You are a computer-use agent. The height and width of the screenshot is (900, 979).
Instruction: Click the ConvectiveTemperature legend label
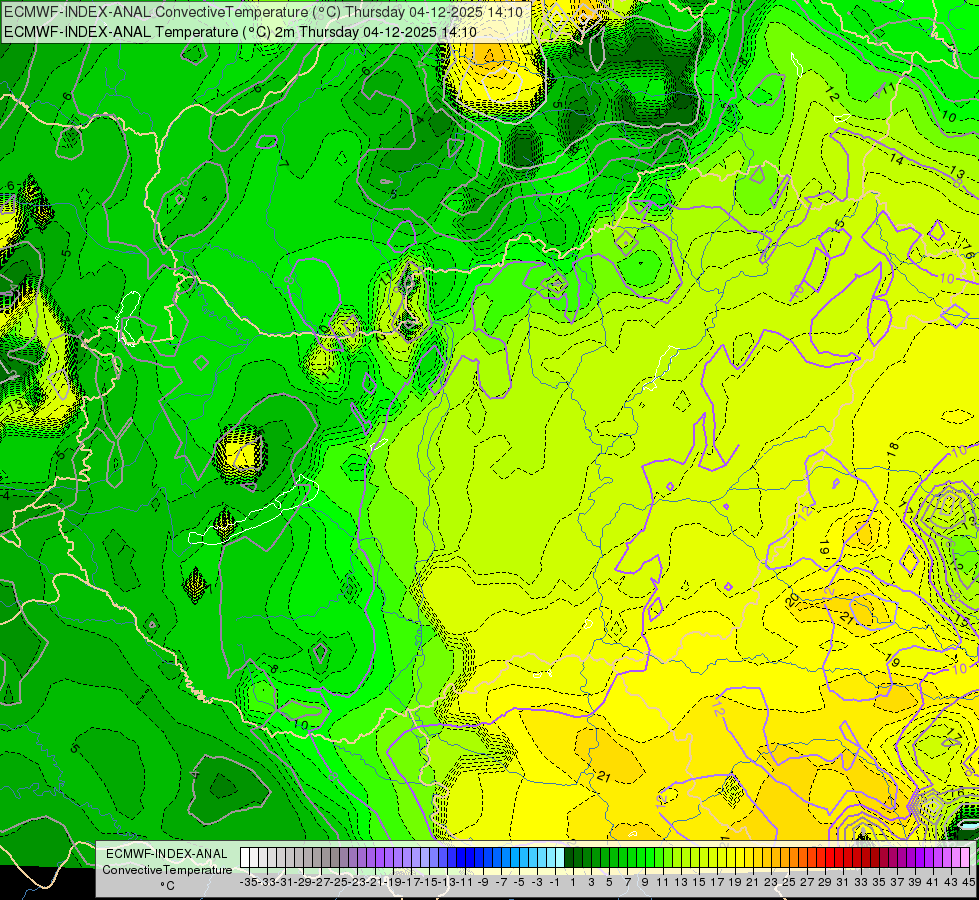coord(167,869)
